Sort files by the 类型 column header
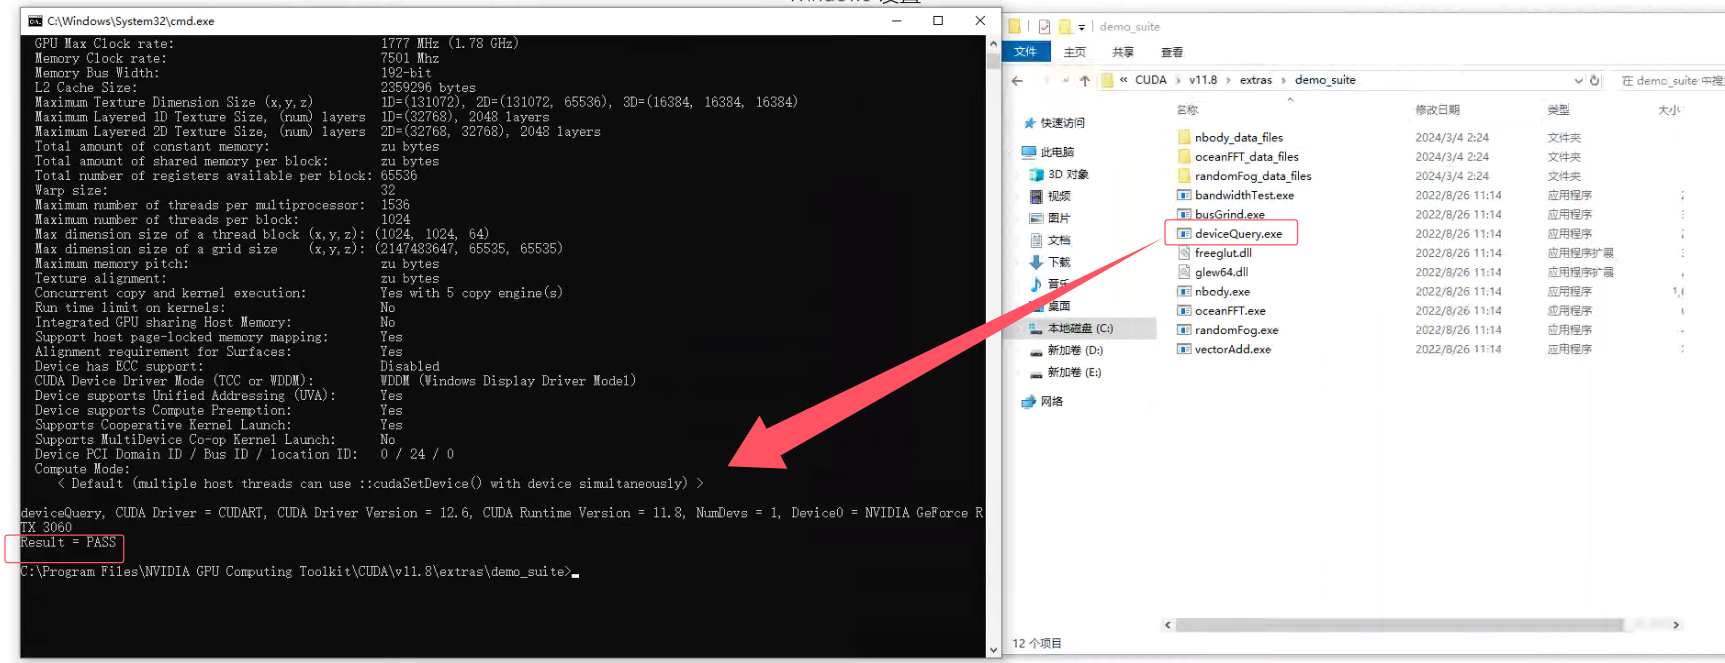The image size is (1725, 663). click(1558, 110)
